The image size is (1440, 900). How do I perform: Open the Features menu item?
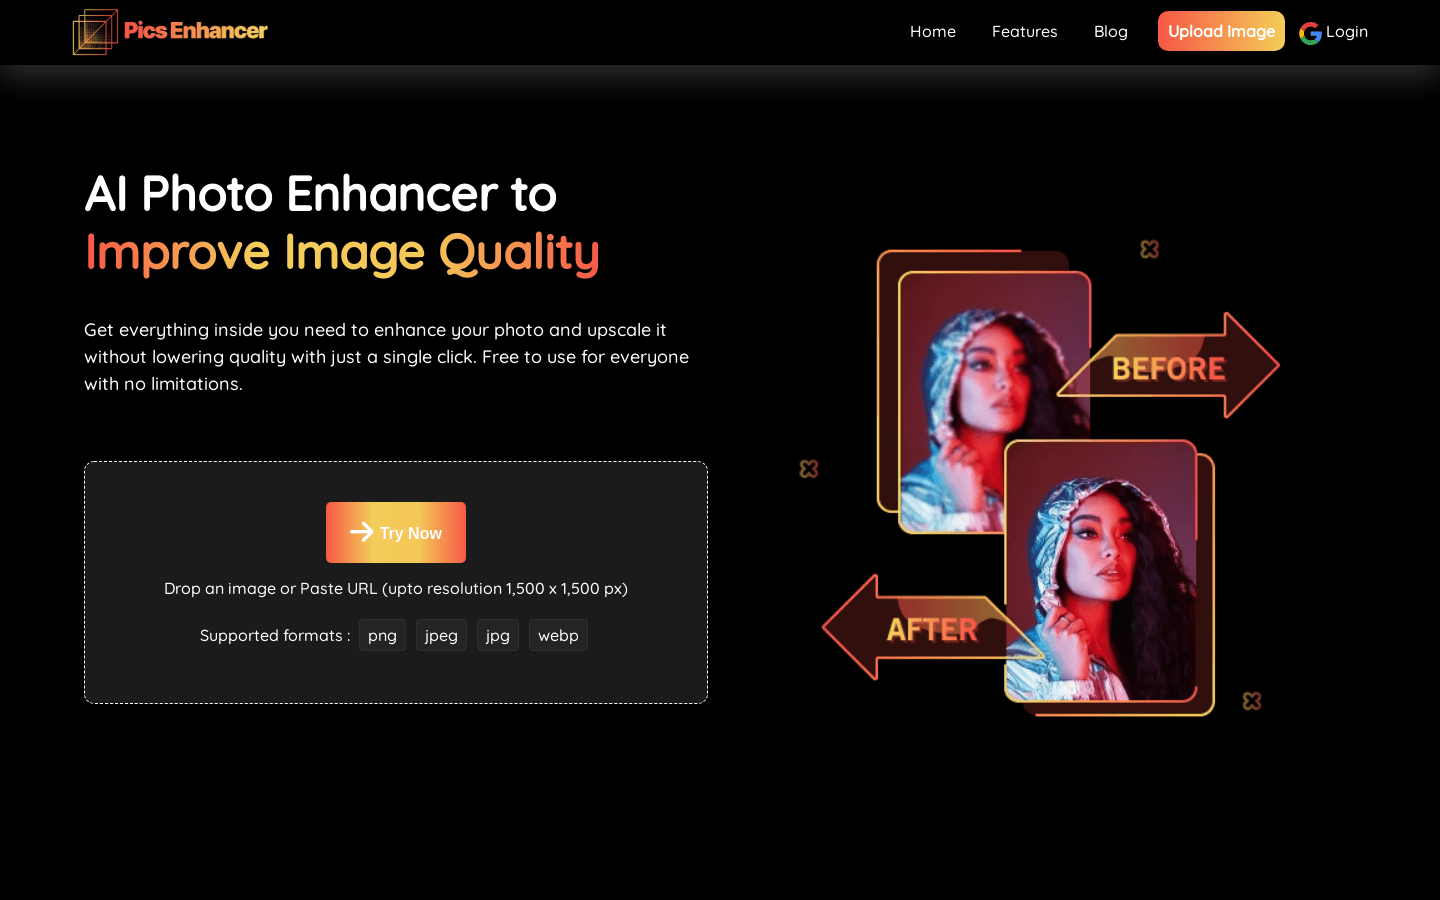[1024, 31]
